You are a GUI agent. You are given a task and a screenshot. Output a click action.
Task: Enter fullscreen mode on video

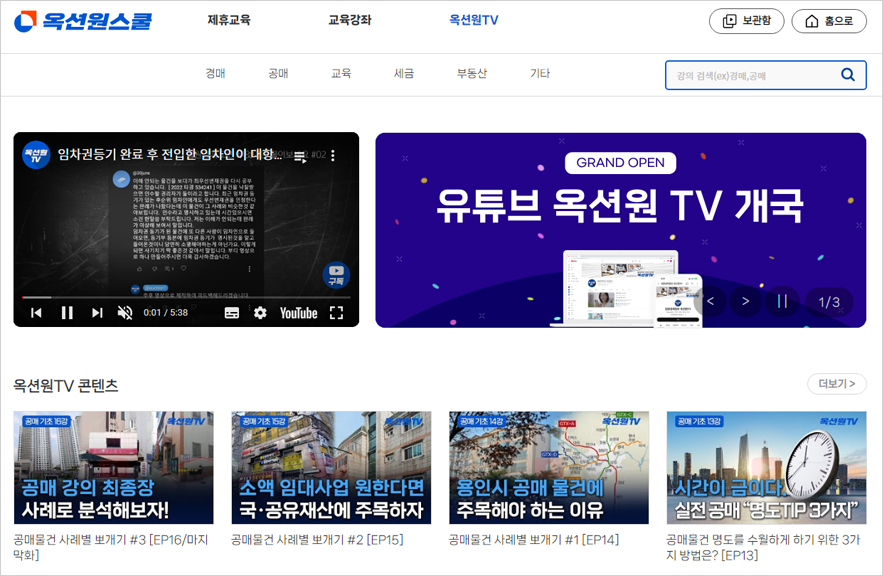(x=337, y=313)
